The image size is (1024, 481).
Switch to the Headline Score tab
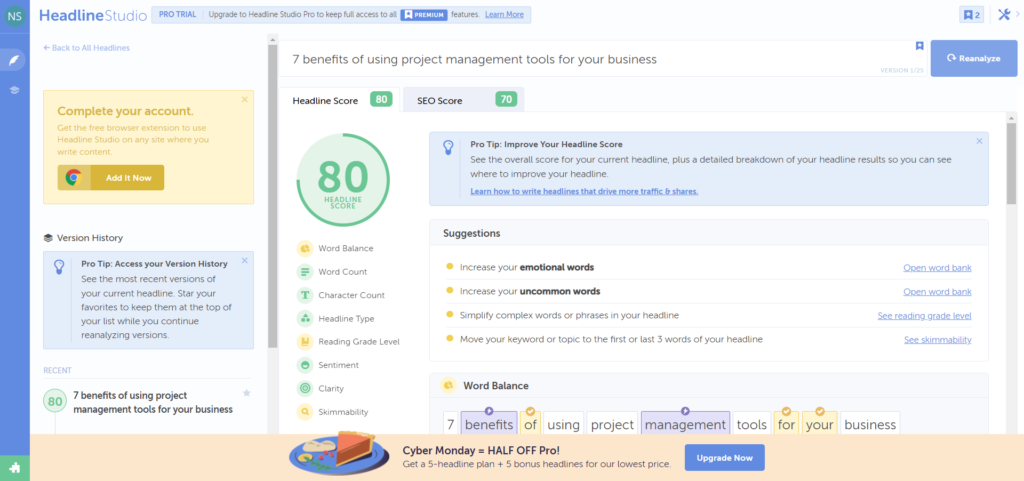[340, 100]
